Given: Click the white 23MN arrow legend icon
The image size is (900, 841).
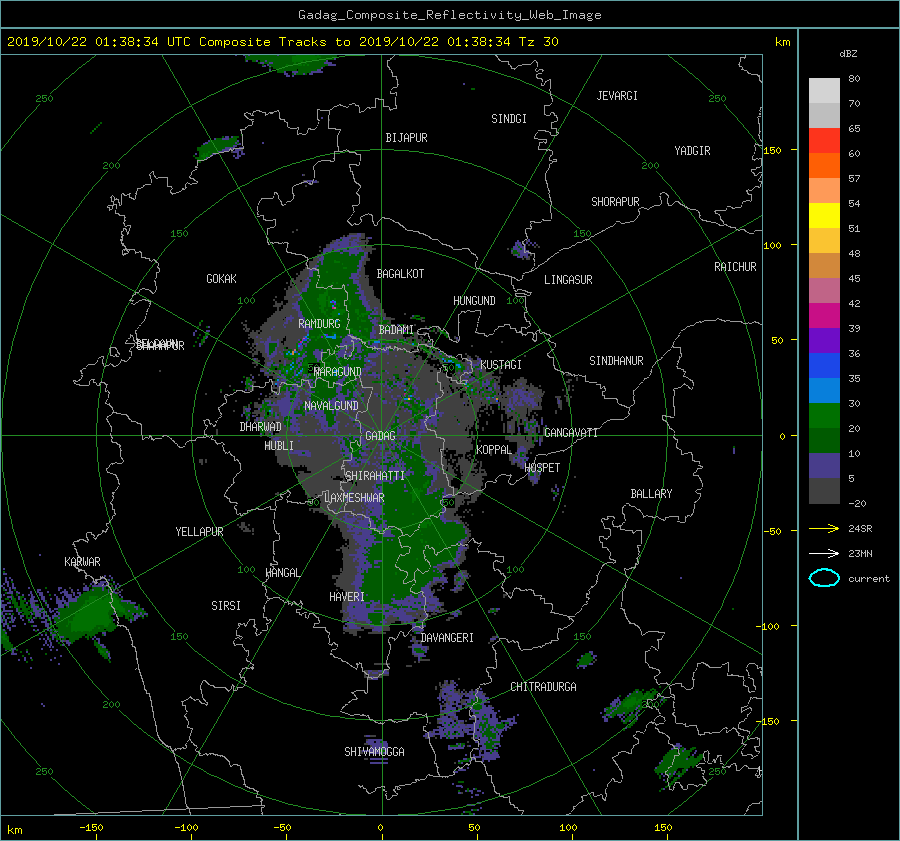Looking at the screenshot, I should pyautogui.click(x=824, y=553).
